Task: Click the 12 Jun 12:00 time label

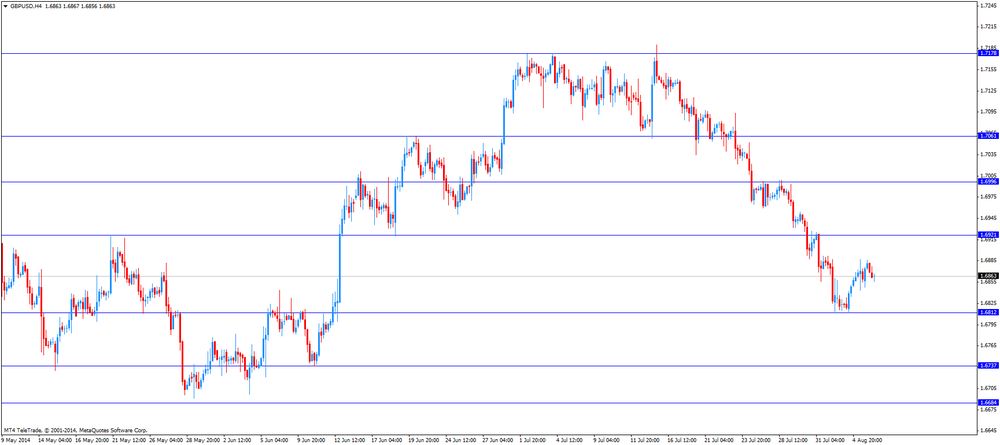Action: pyautogui.click(x=351, y=440)
